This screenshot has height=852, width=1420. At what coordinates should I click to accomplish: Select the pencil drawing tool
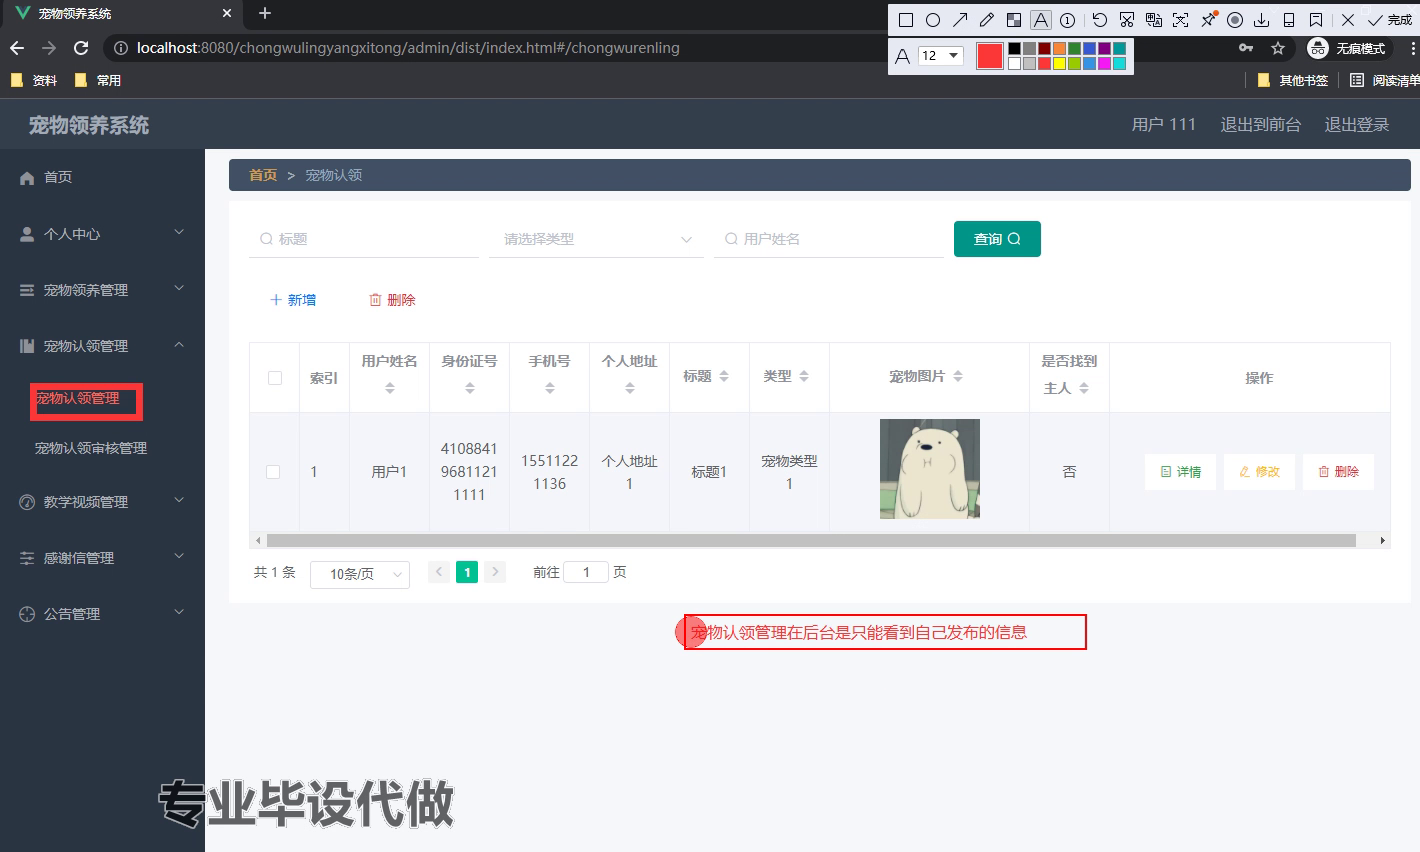(987, 20)
